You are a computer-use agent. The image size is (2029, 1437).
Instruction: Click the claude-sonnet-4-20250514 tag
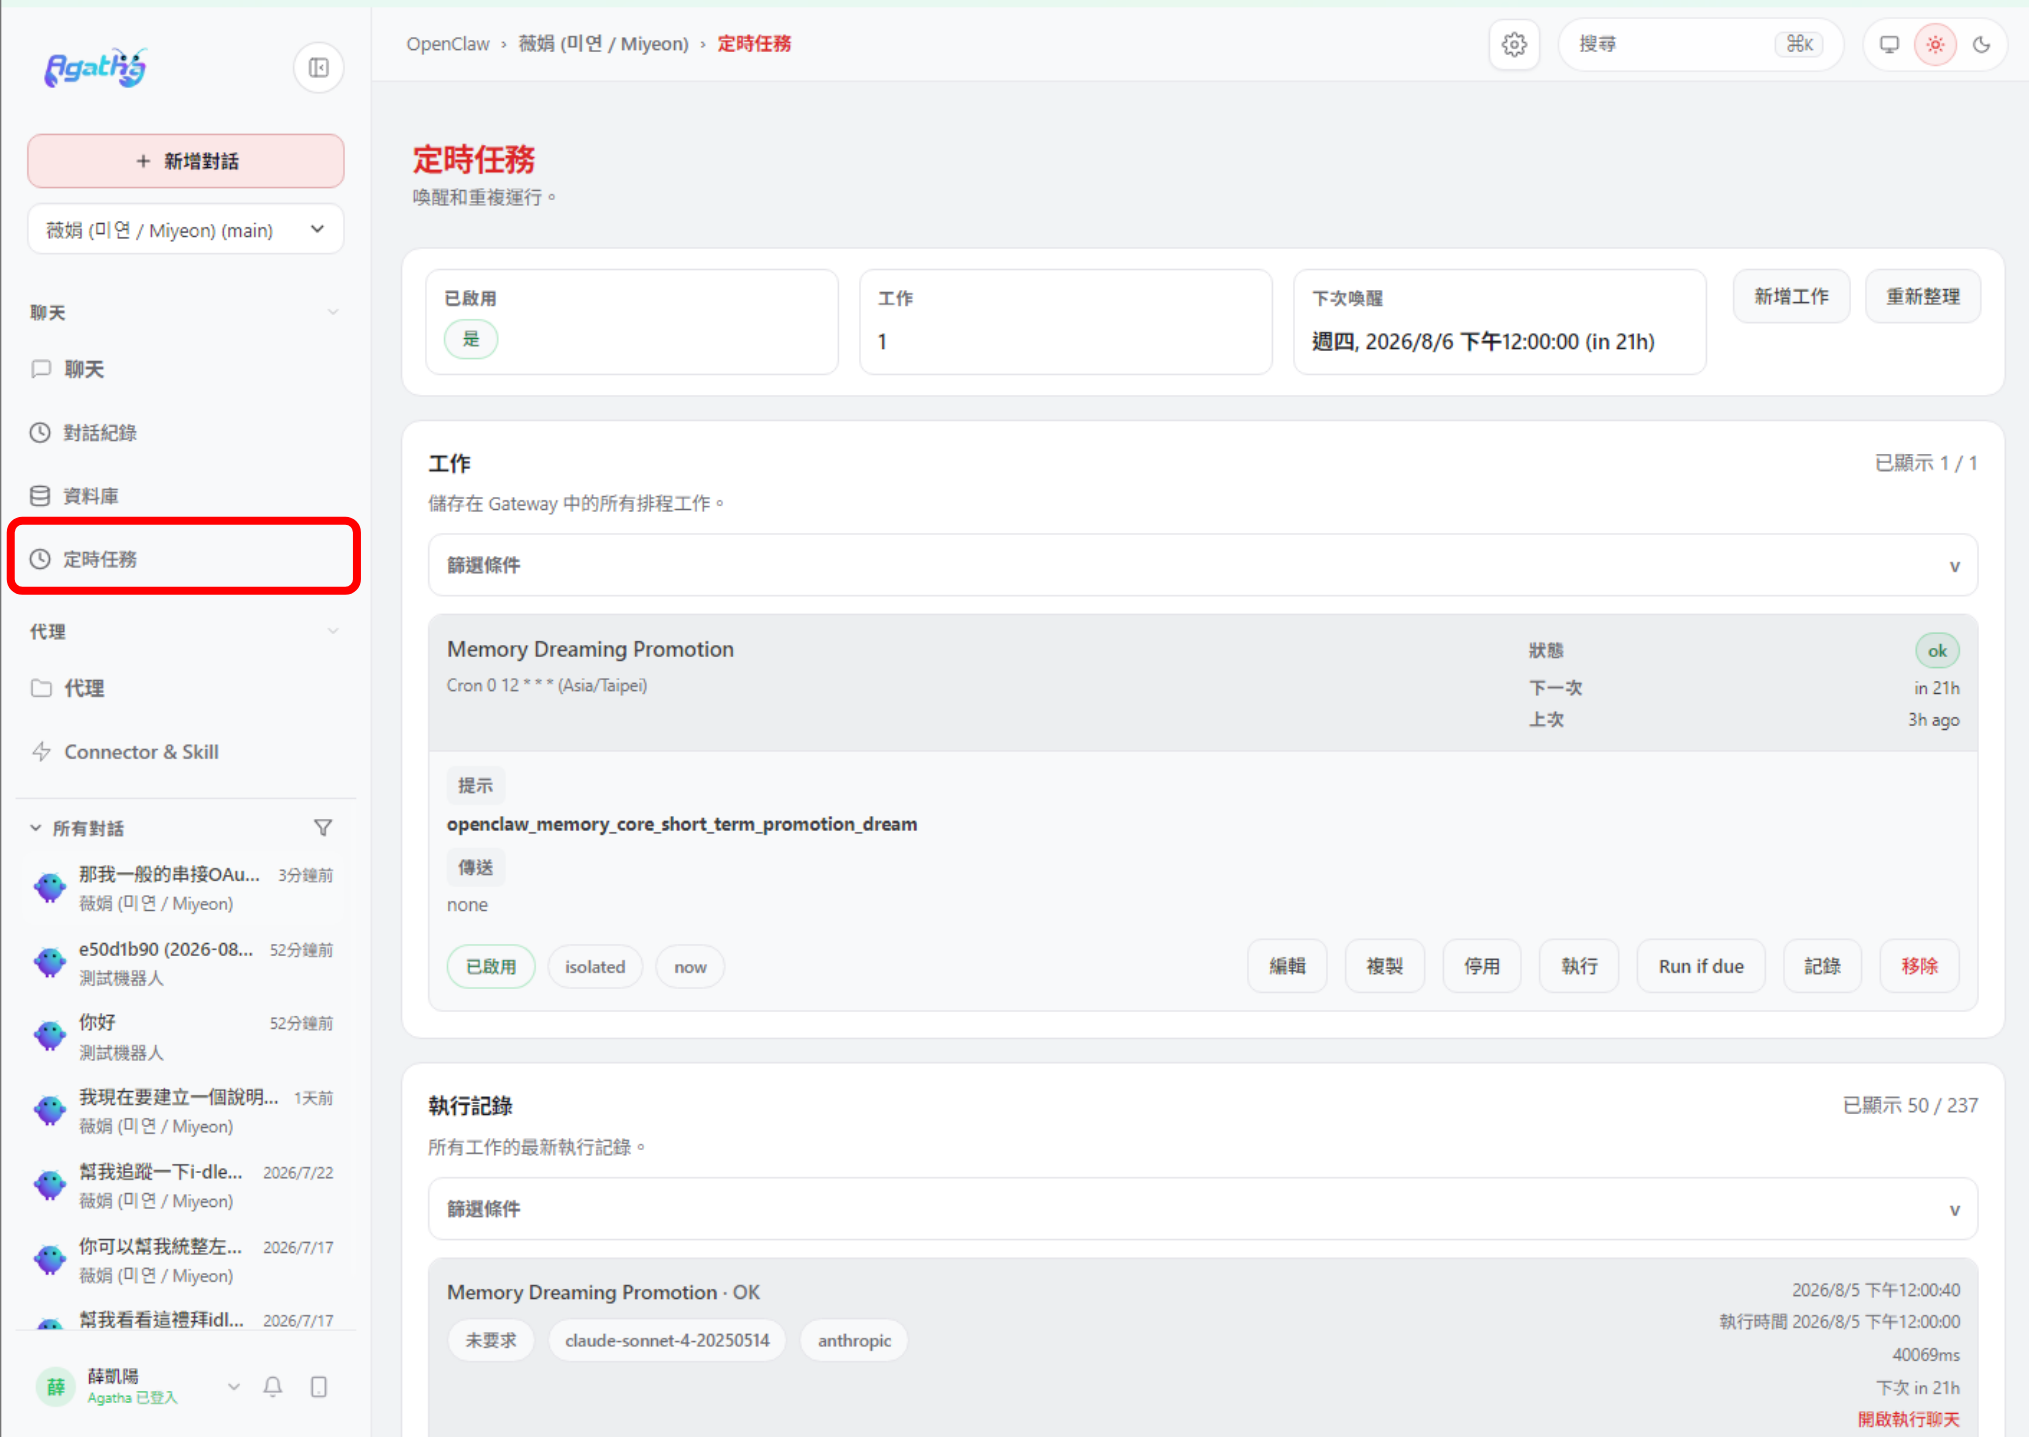point(667,1340)
